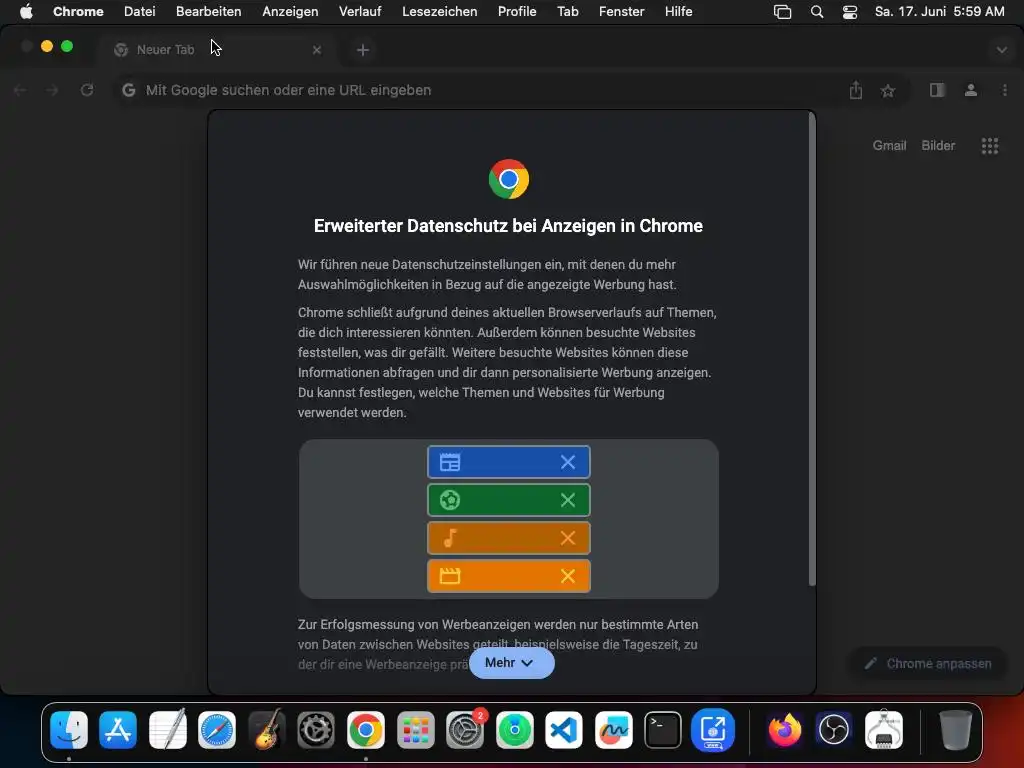This screenshot has width=1024, height=768.
Task: Open the Lesezeichen menu
Action: [440, 11]
